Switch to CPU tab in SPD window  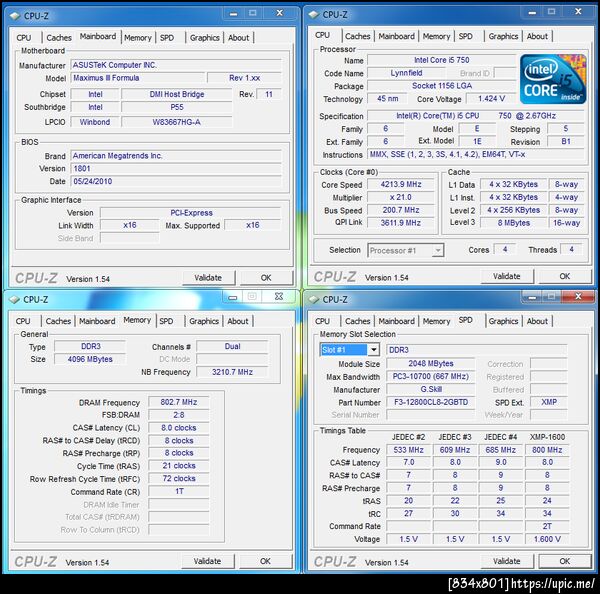coord(322,321)
